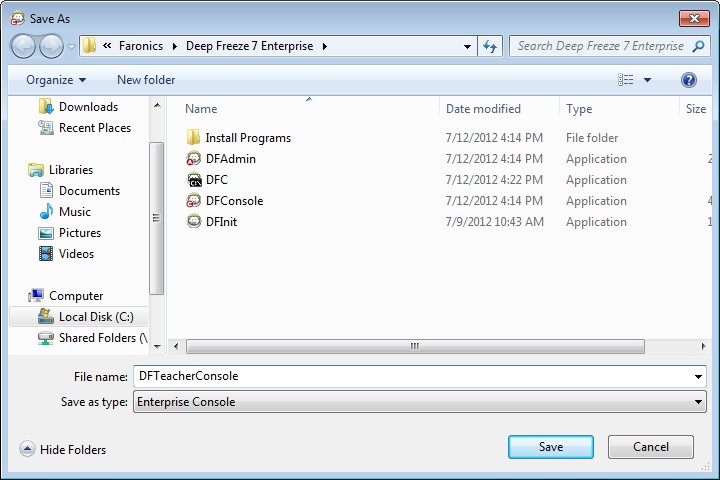The image size is (720, 480).
Task: Select Computer in navigation pane
Action: point(76,296)
